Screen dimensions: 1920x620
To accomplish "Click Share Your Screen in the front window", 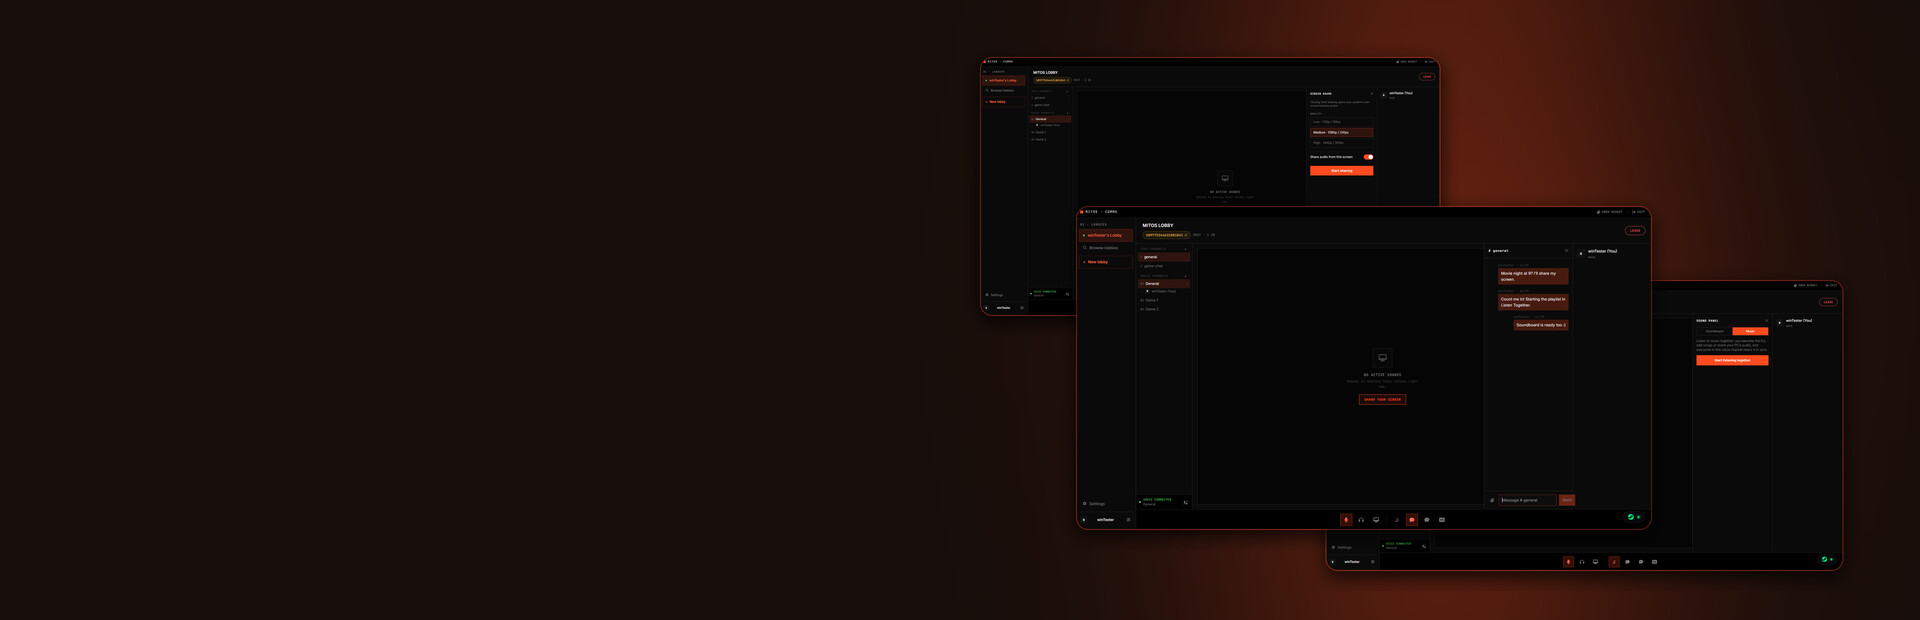I will tap(1382, 399).
